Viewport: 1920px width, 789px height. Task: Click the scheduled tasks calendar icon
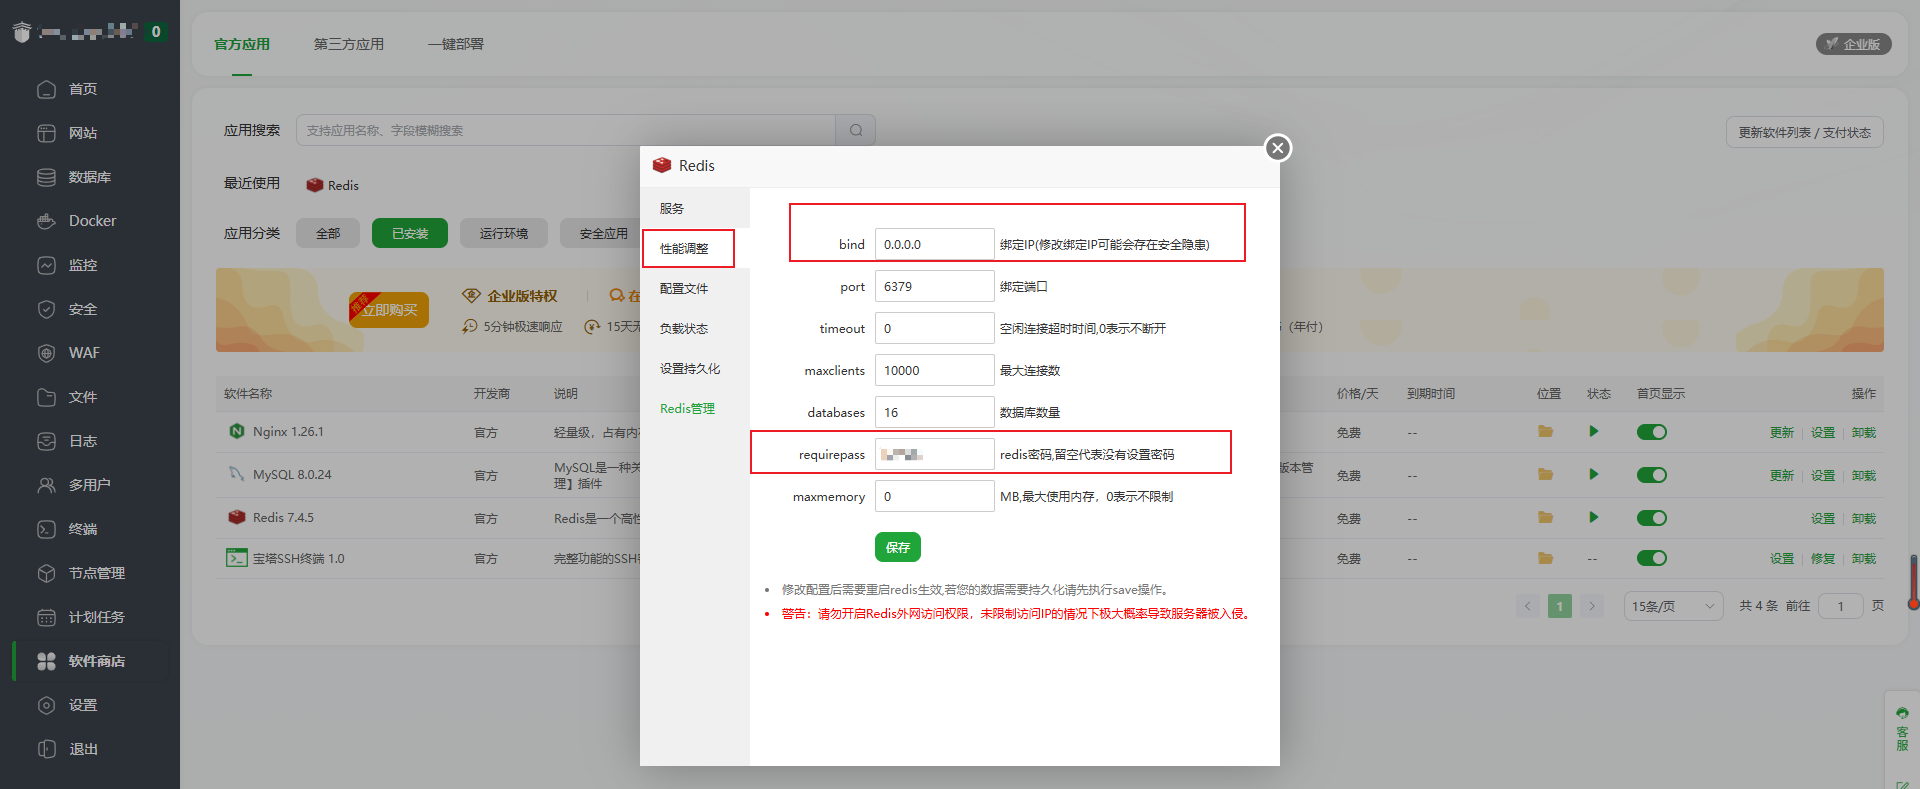pos(46,617)
